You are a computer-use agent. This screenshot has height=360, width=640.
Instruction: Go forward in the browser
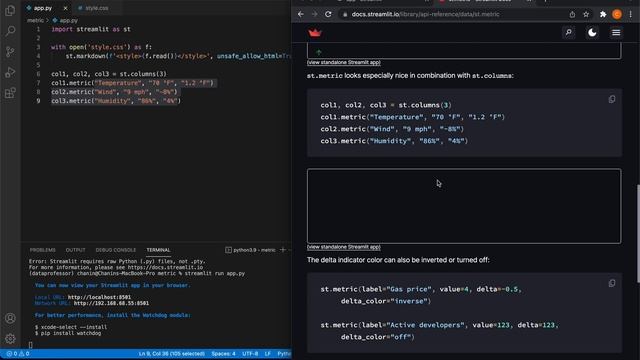pyautogui.click(x=314, y=14)
